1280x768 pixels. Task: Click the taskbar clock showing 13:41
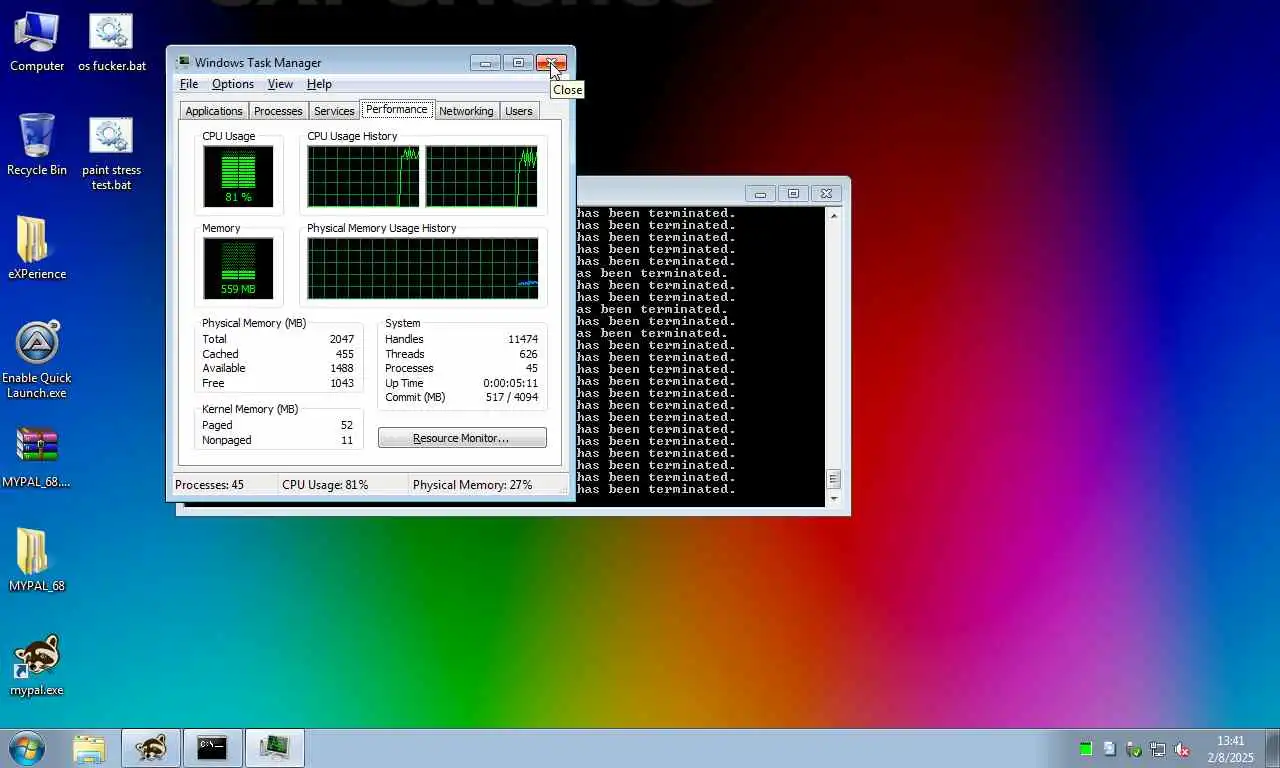pos(1230,749)
